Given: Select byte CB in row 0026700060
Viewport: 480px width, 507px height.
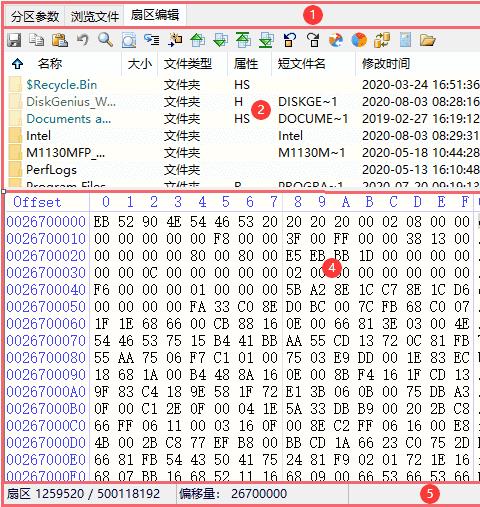Looking at the screenshot, I should tap(222, 324).
